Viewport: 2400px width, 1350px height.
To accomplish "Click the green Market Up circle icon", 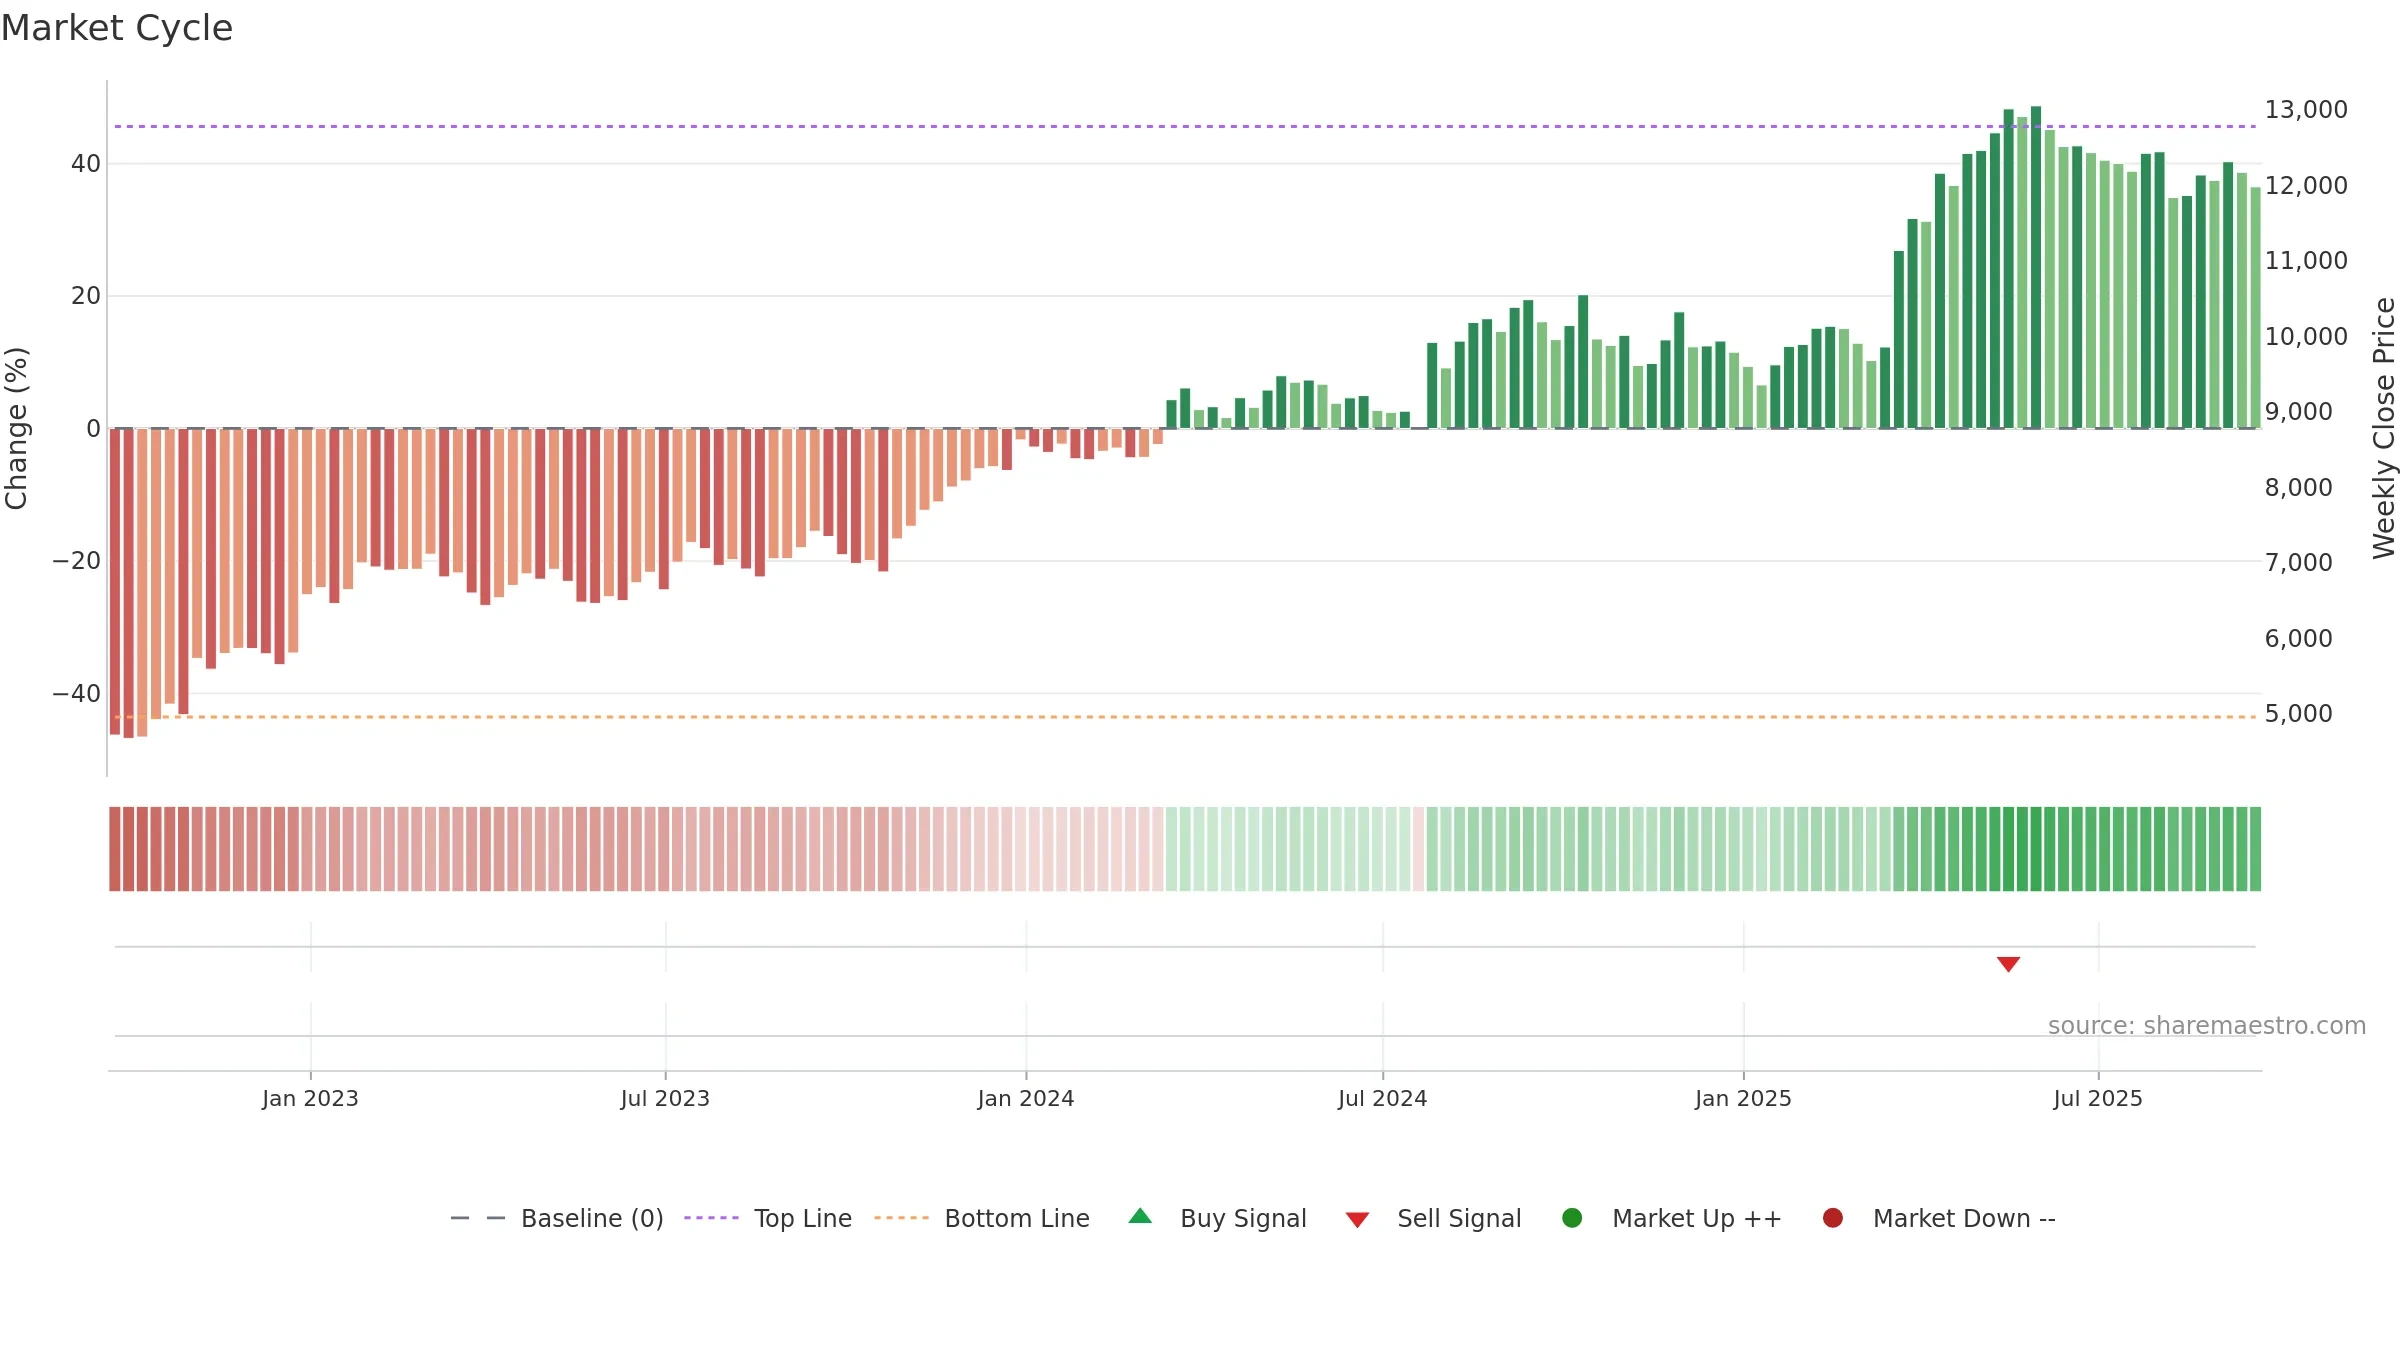I will point(1572,1218).
